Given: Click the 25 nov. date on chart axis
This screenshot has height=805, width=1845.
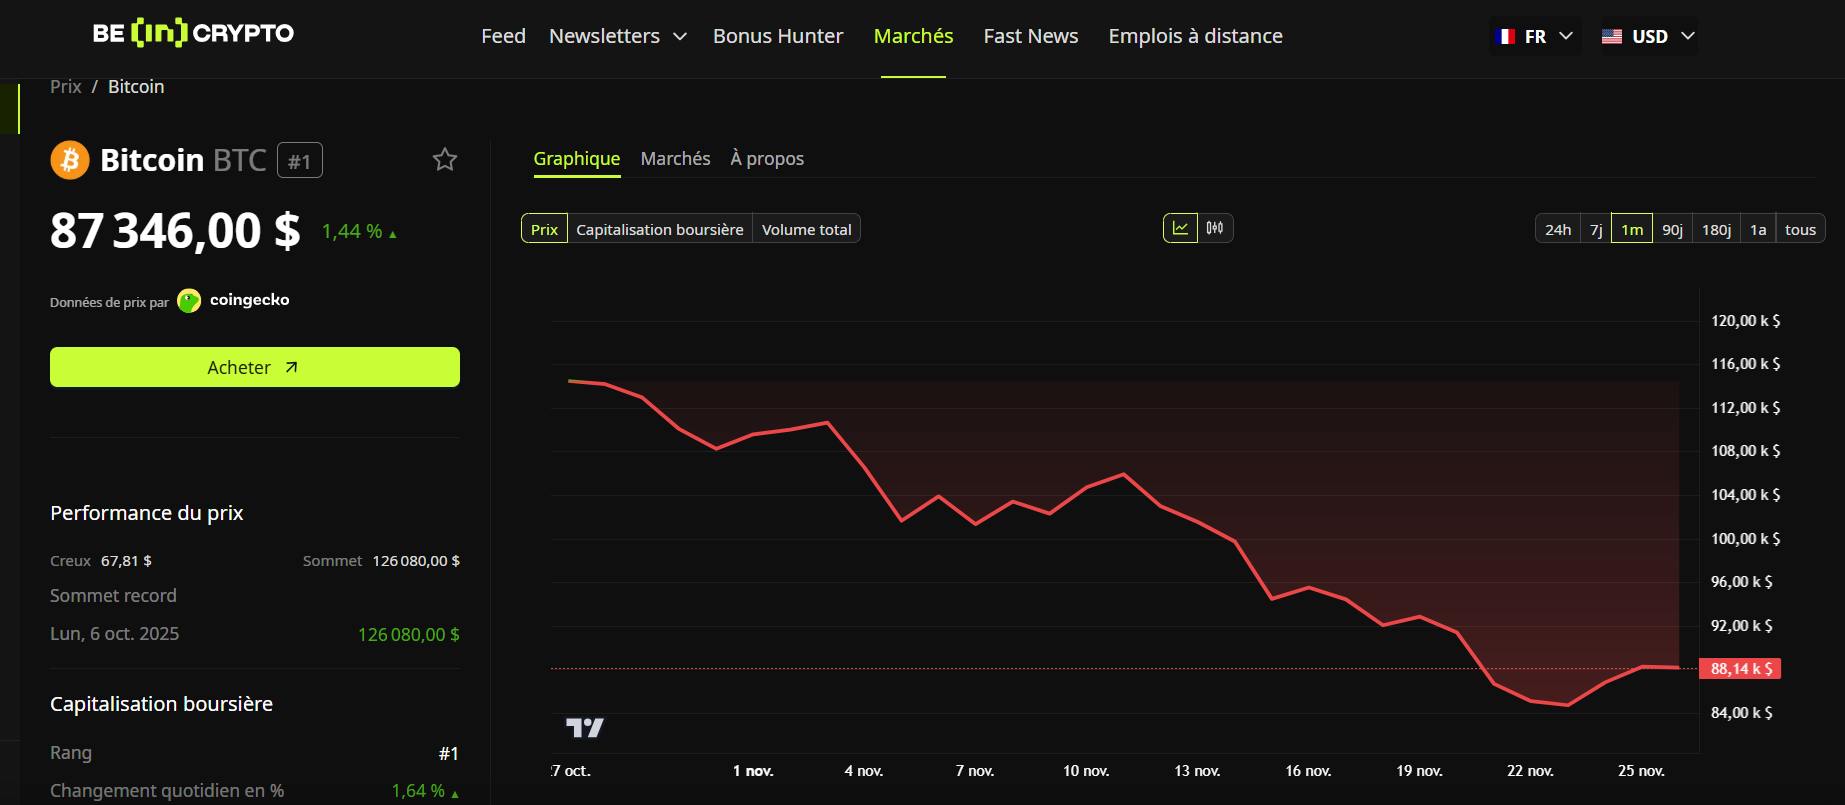Looking at the screenshot, I should 1641,771.
